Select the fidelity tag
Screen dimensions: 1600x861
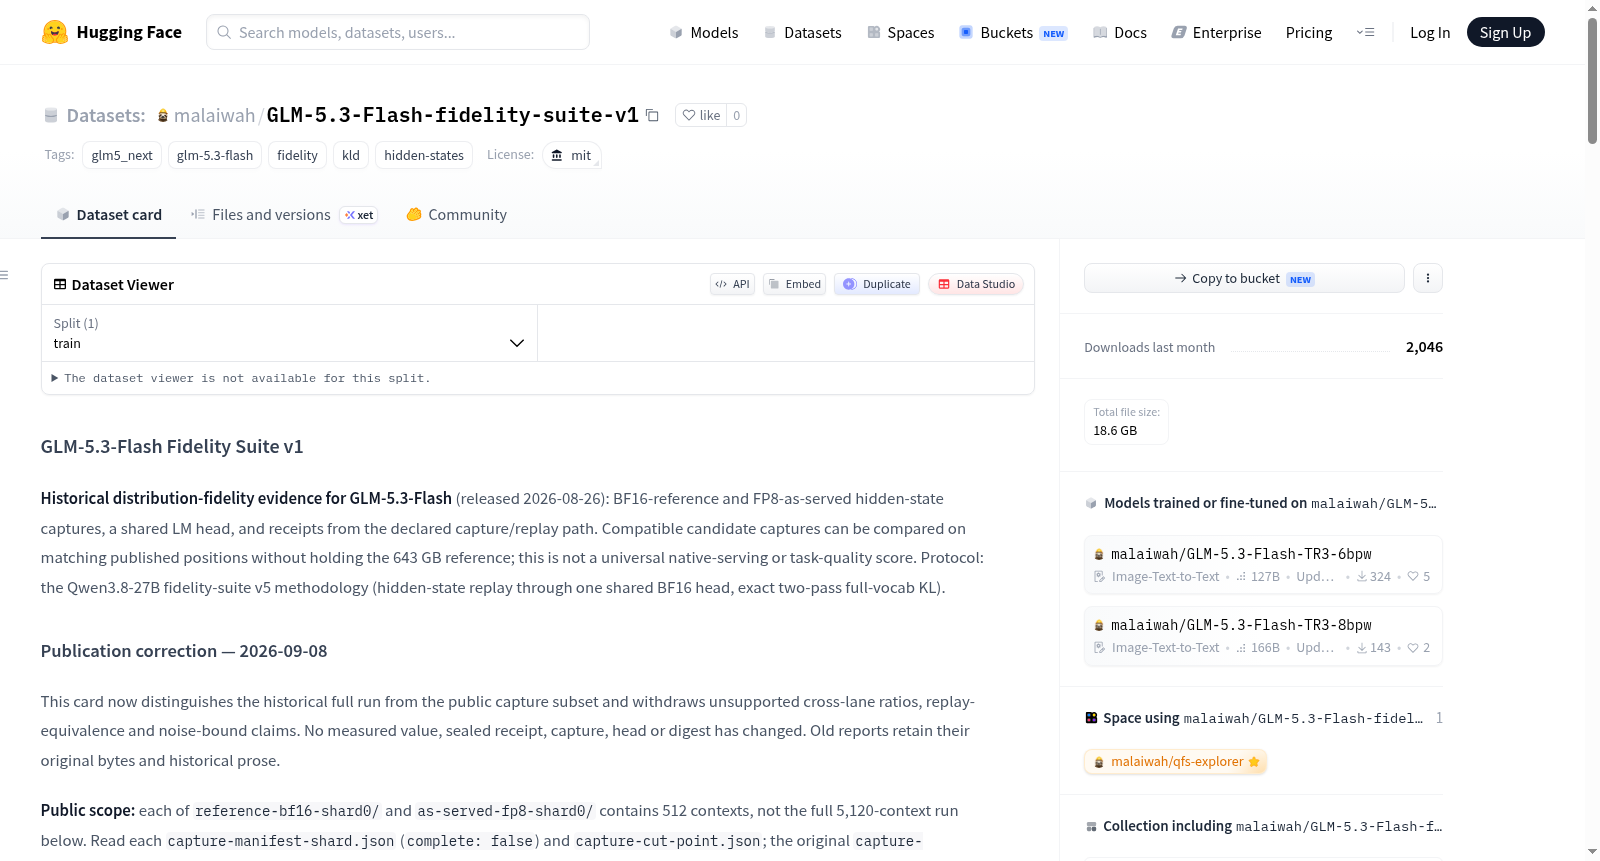coord(297,155)
